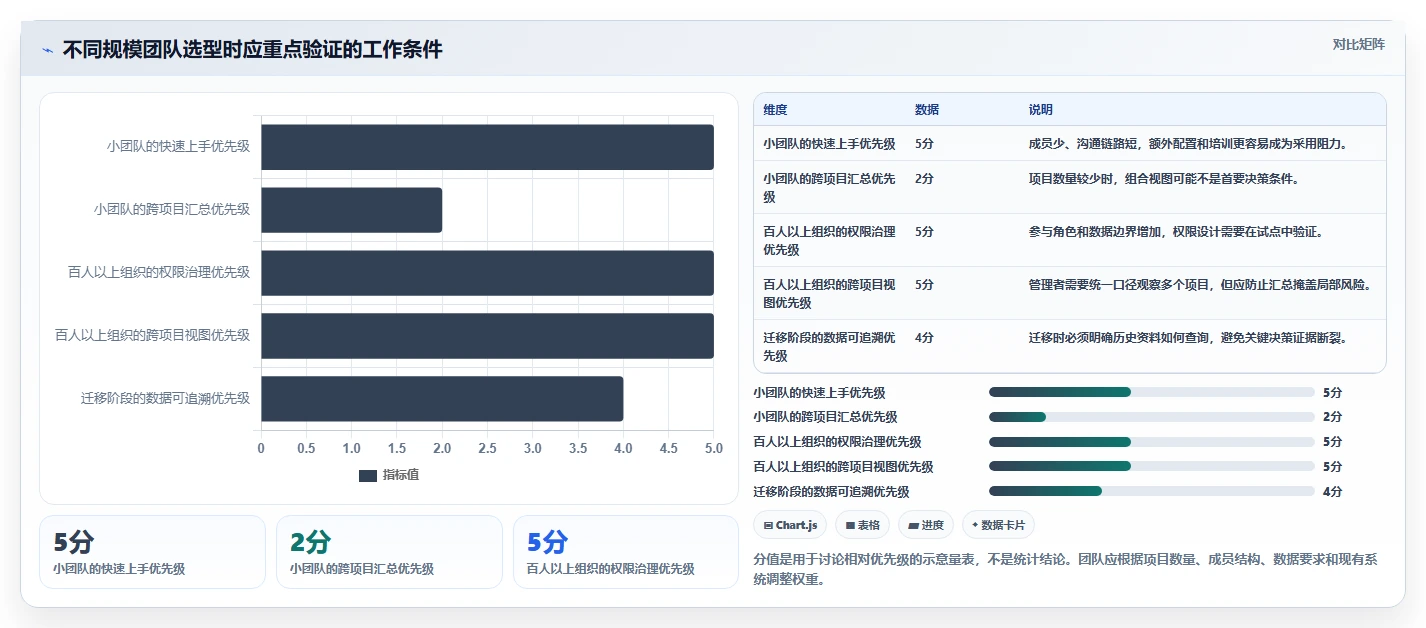Click the 小团队的快速上手优先级 chart bar
Screen dimensions: 1426x628
(x=487, y=146)
